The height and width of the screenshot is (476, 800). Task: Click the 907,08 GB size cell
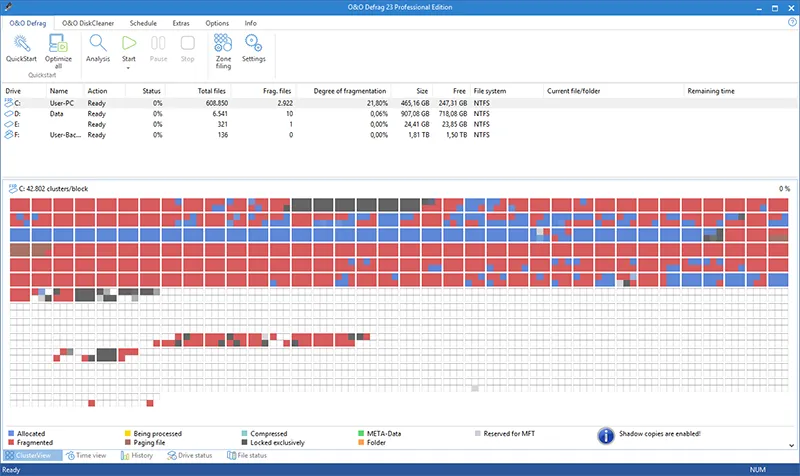point(415,114)
